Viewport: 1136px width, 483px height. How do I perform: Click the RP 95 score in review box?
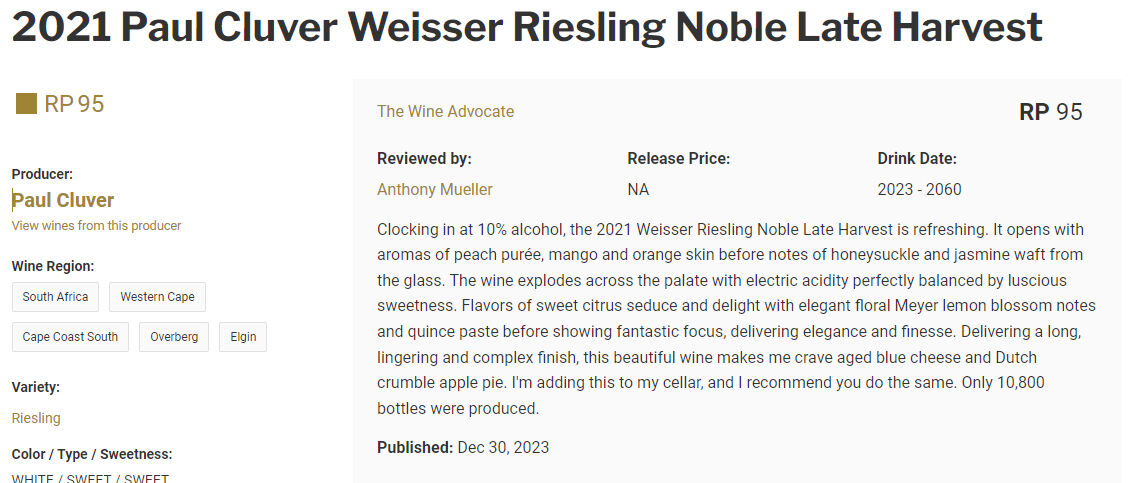pos(1050,112)
